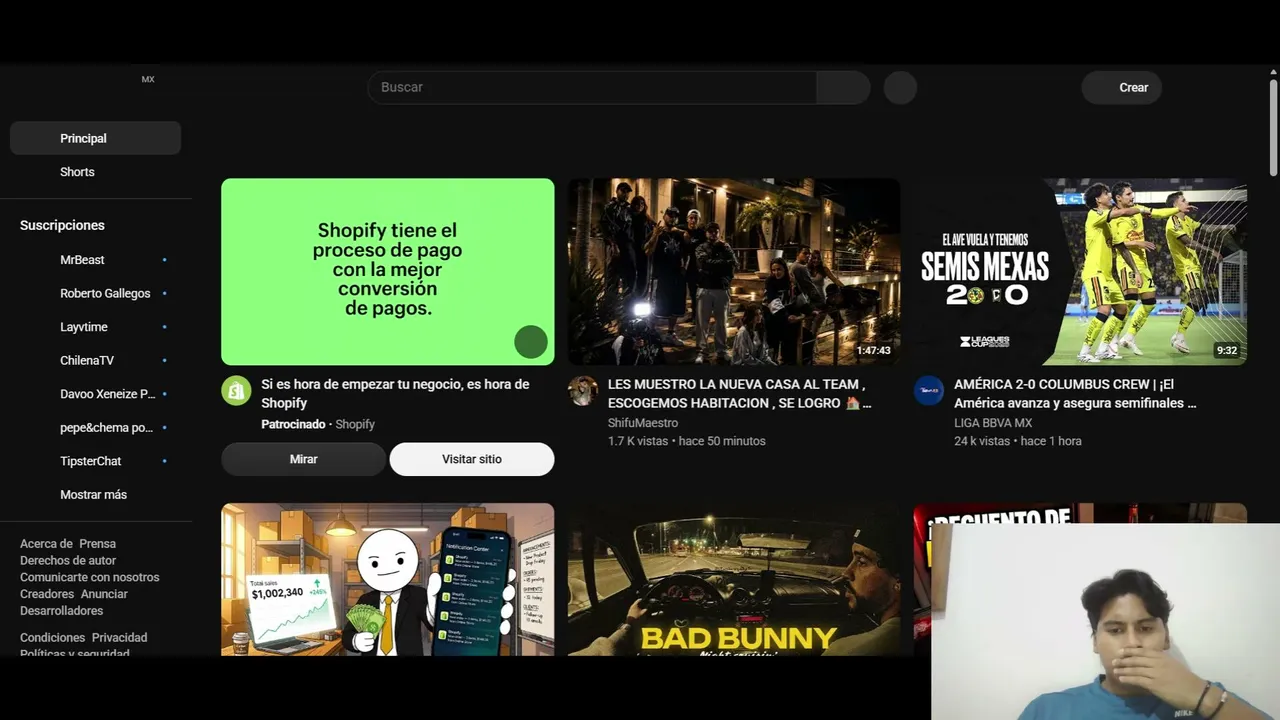Open the Prensa footer link
The width and height of the screenshot is (1280, 720).
click(98, 544)
